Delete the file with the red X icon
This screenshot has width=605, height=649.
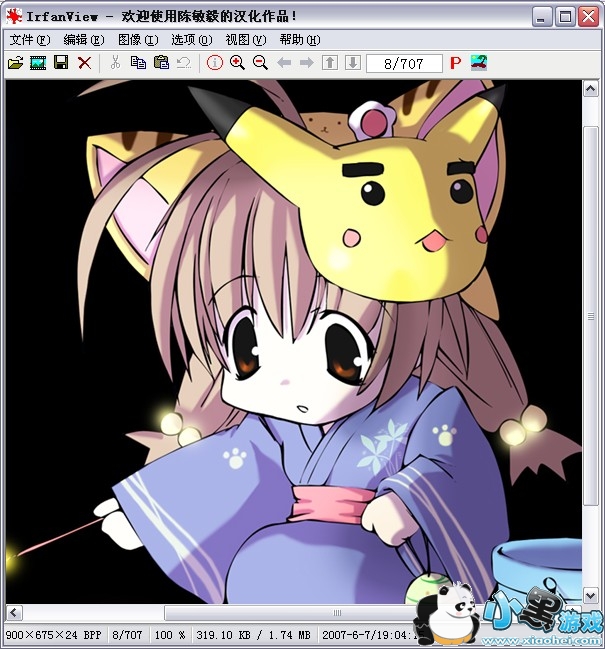[x=84, y=63]
